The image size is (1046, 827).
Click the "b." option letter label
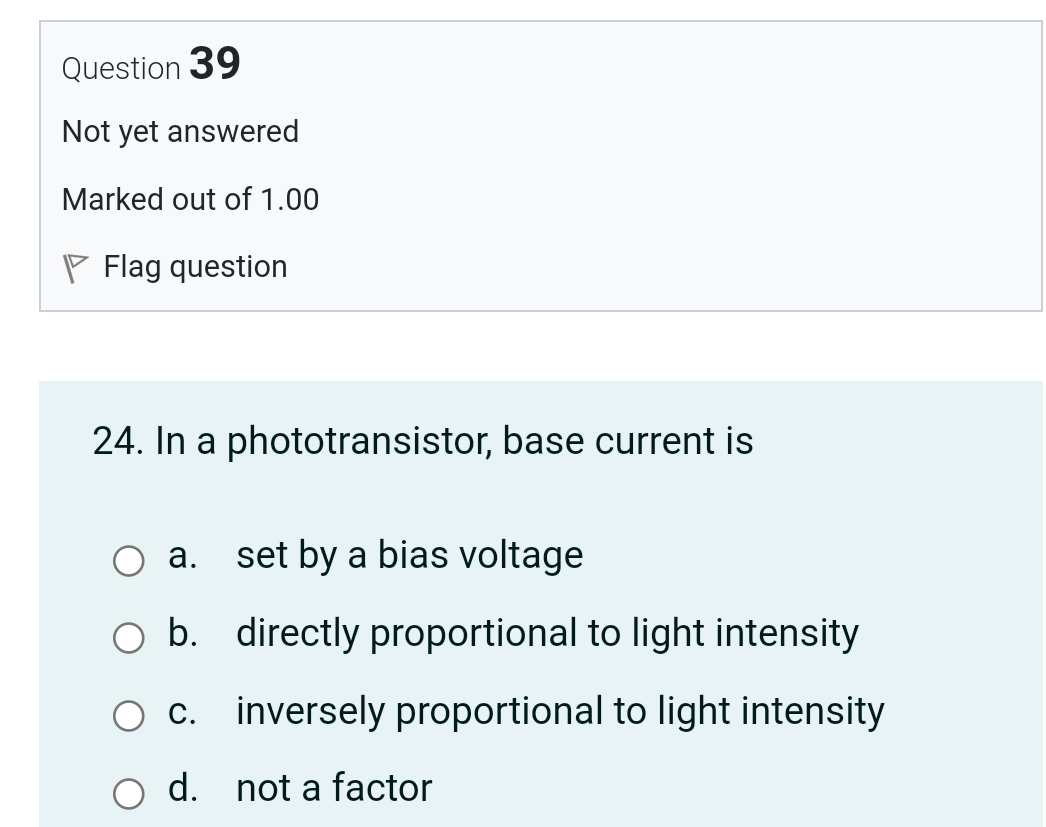(x=183, y=633)
